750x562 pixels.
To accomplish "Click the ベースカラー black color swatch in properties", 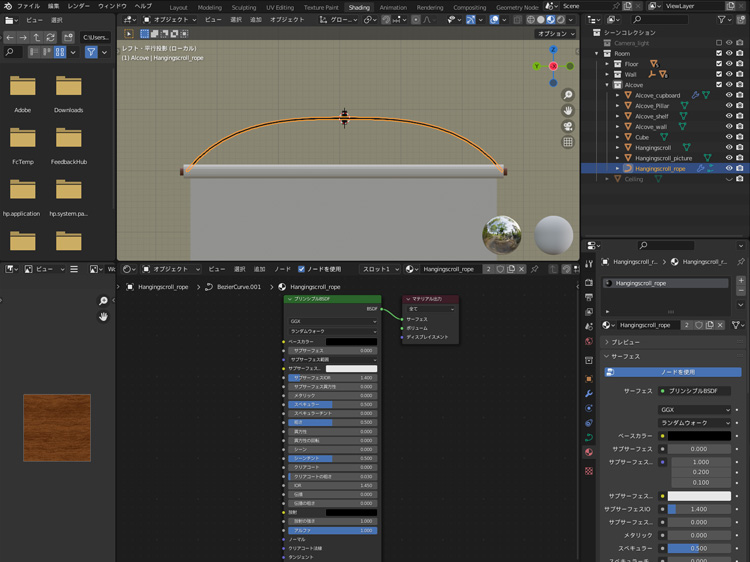I will click(x=699, y=436).
